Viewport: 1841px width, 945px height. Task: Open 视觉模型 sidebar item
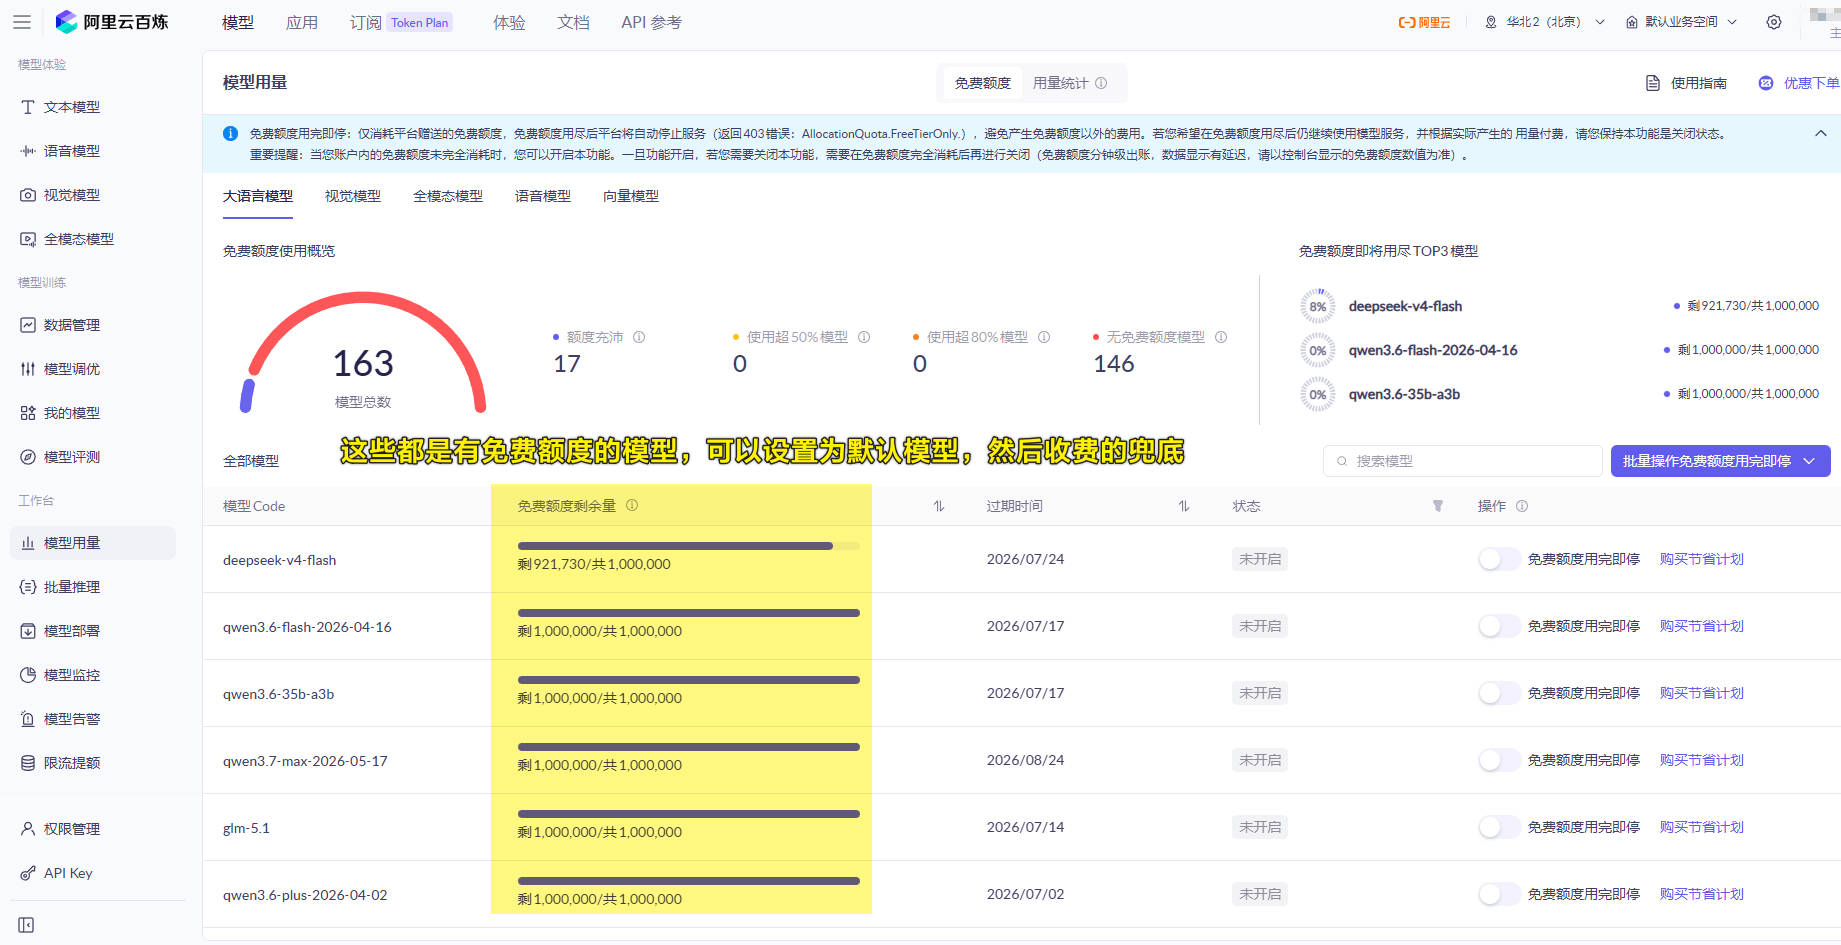[71, 195]
